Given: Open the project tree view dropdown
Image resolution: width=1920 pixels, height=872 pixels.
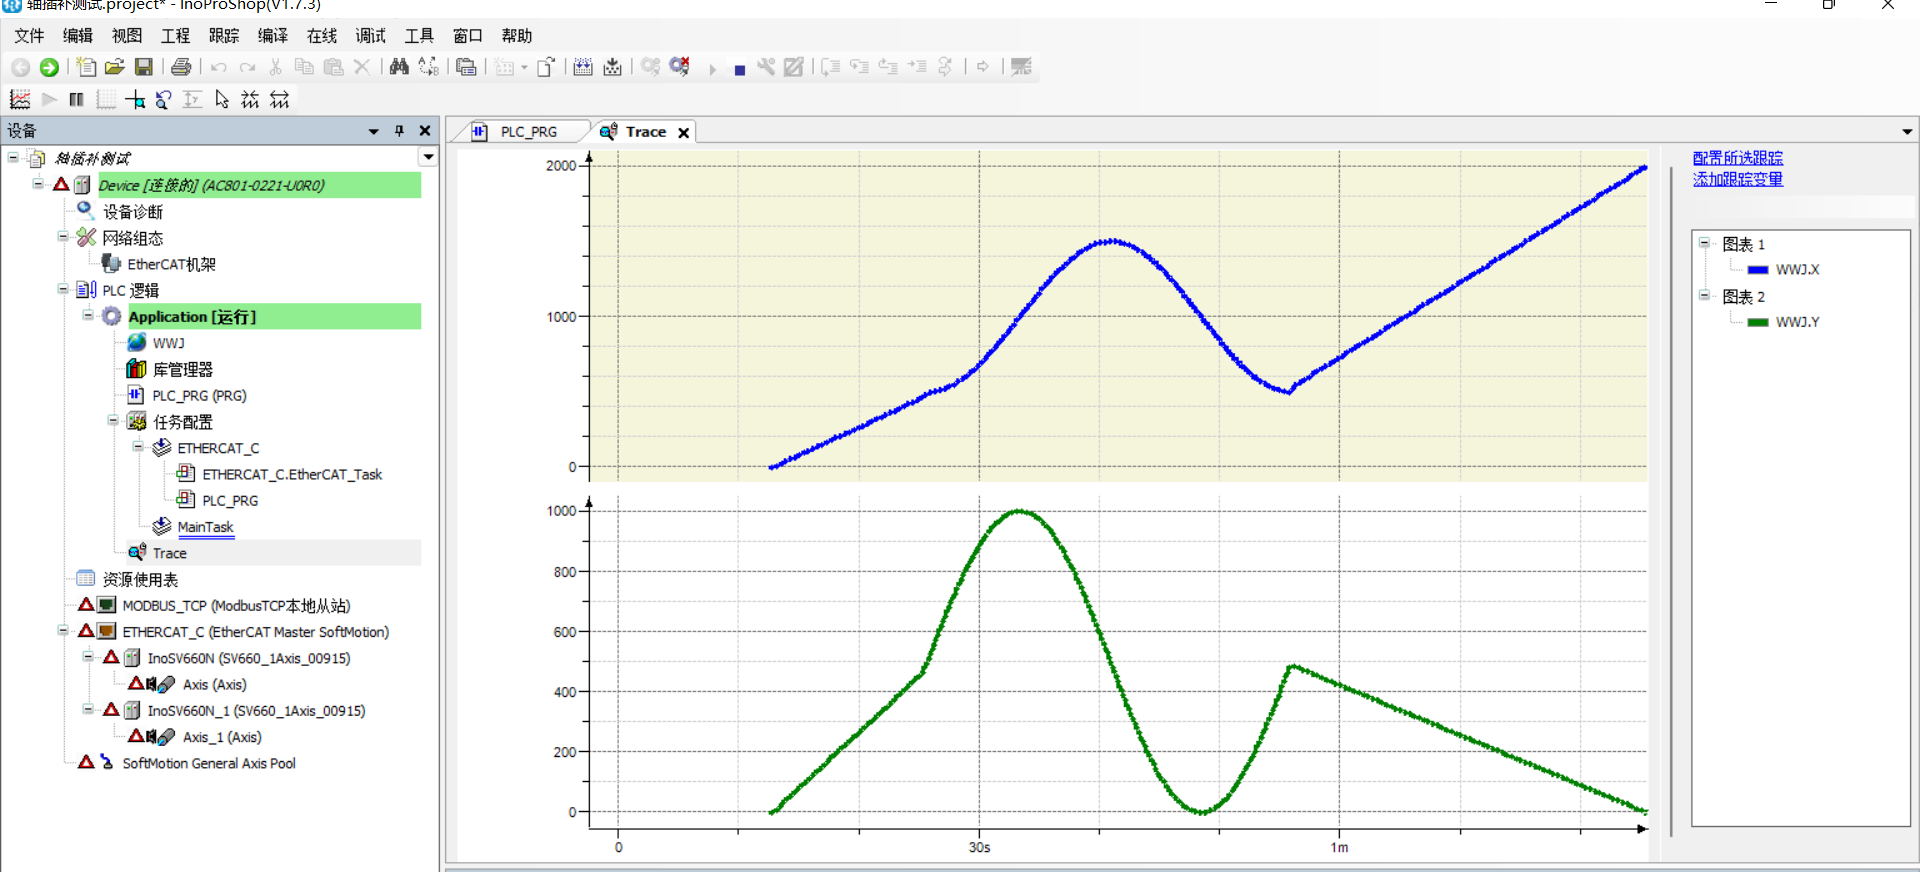Looking at the screenshot, I should click(x=428, y=157).
